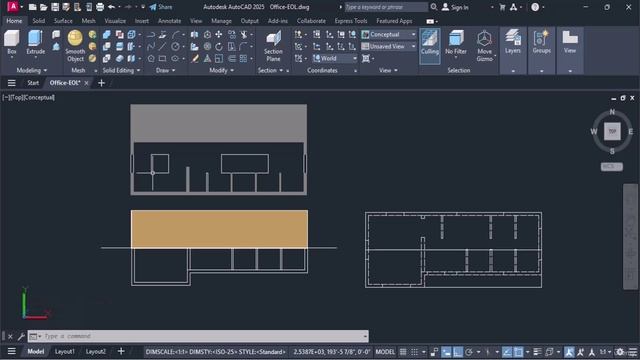
Task: Click the coordinates readout in status bar
Action: (x=331, y=352)
